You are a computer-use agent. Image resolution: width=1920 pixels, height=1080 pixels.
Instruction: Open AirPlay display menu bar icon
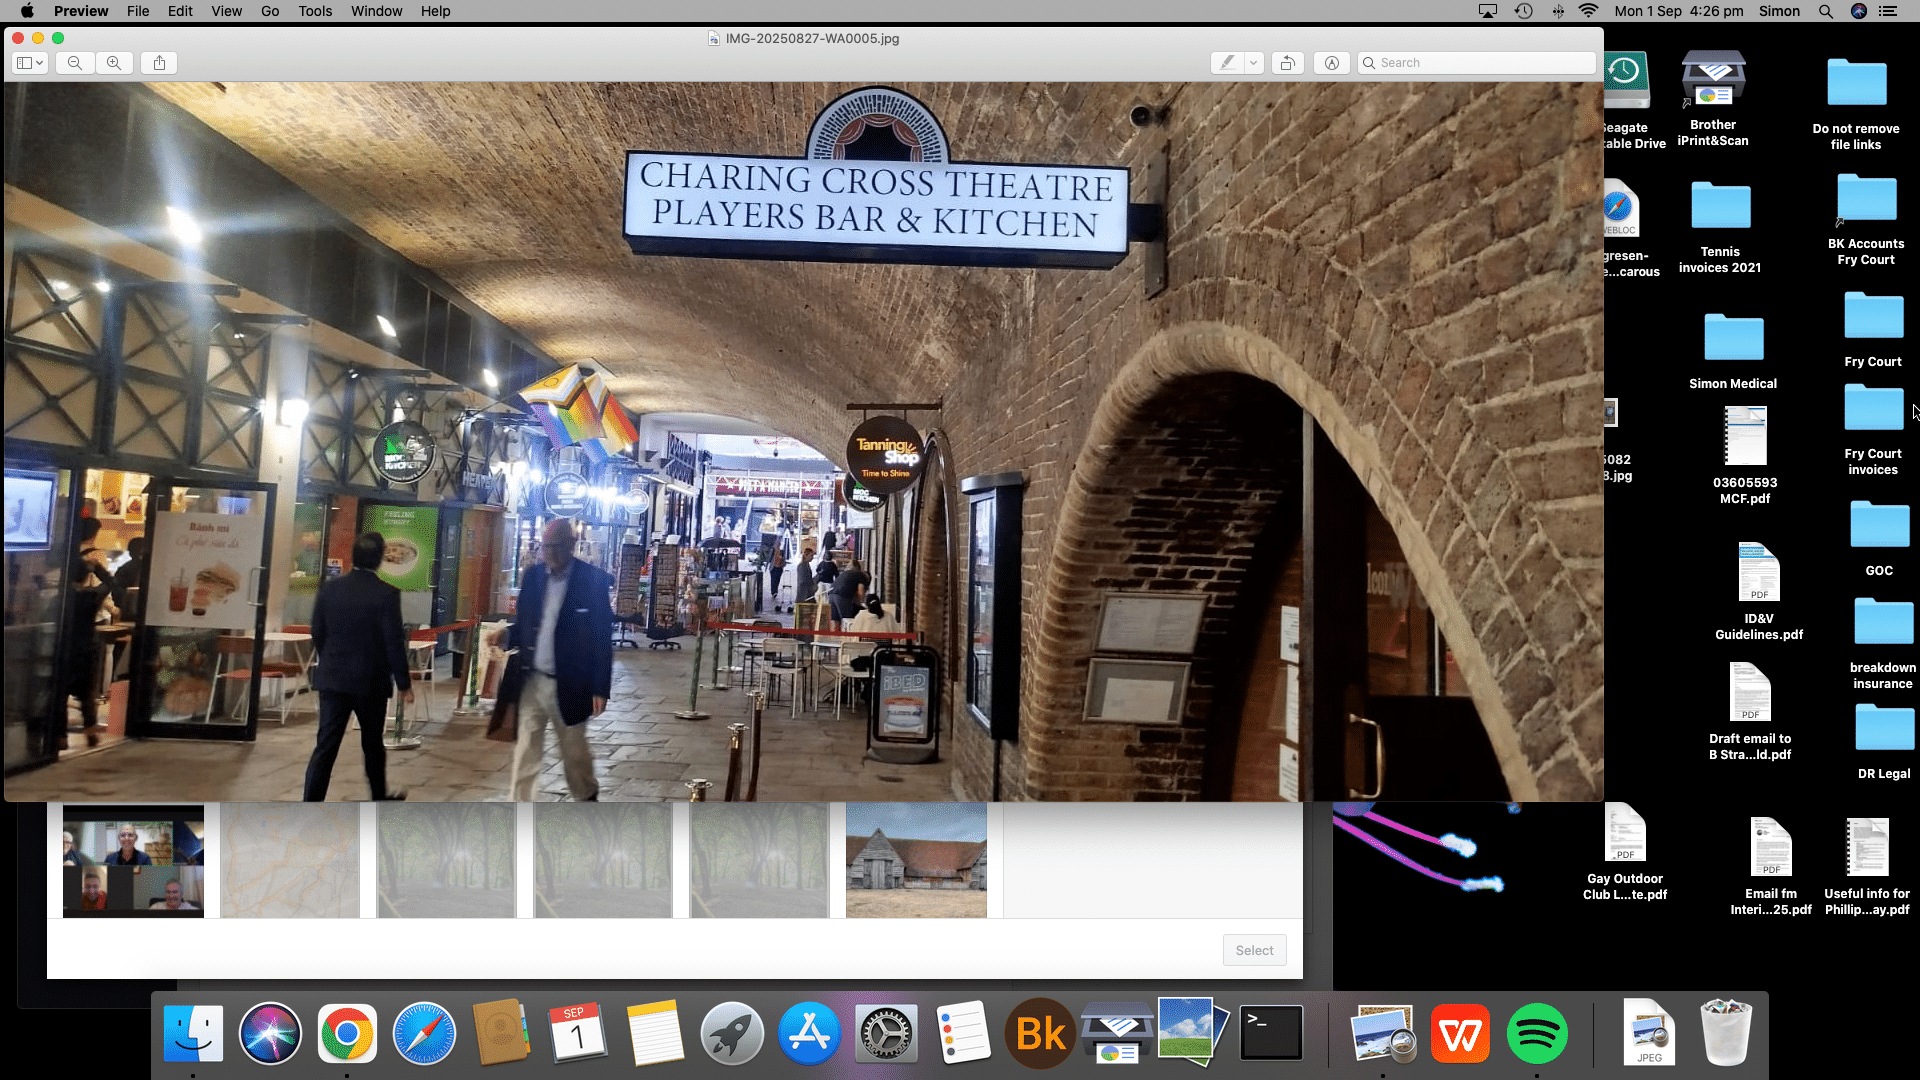pyautogui.click(x=1488, y=11)
